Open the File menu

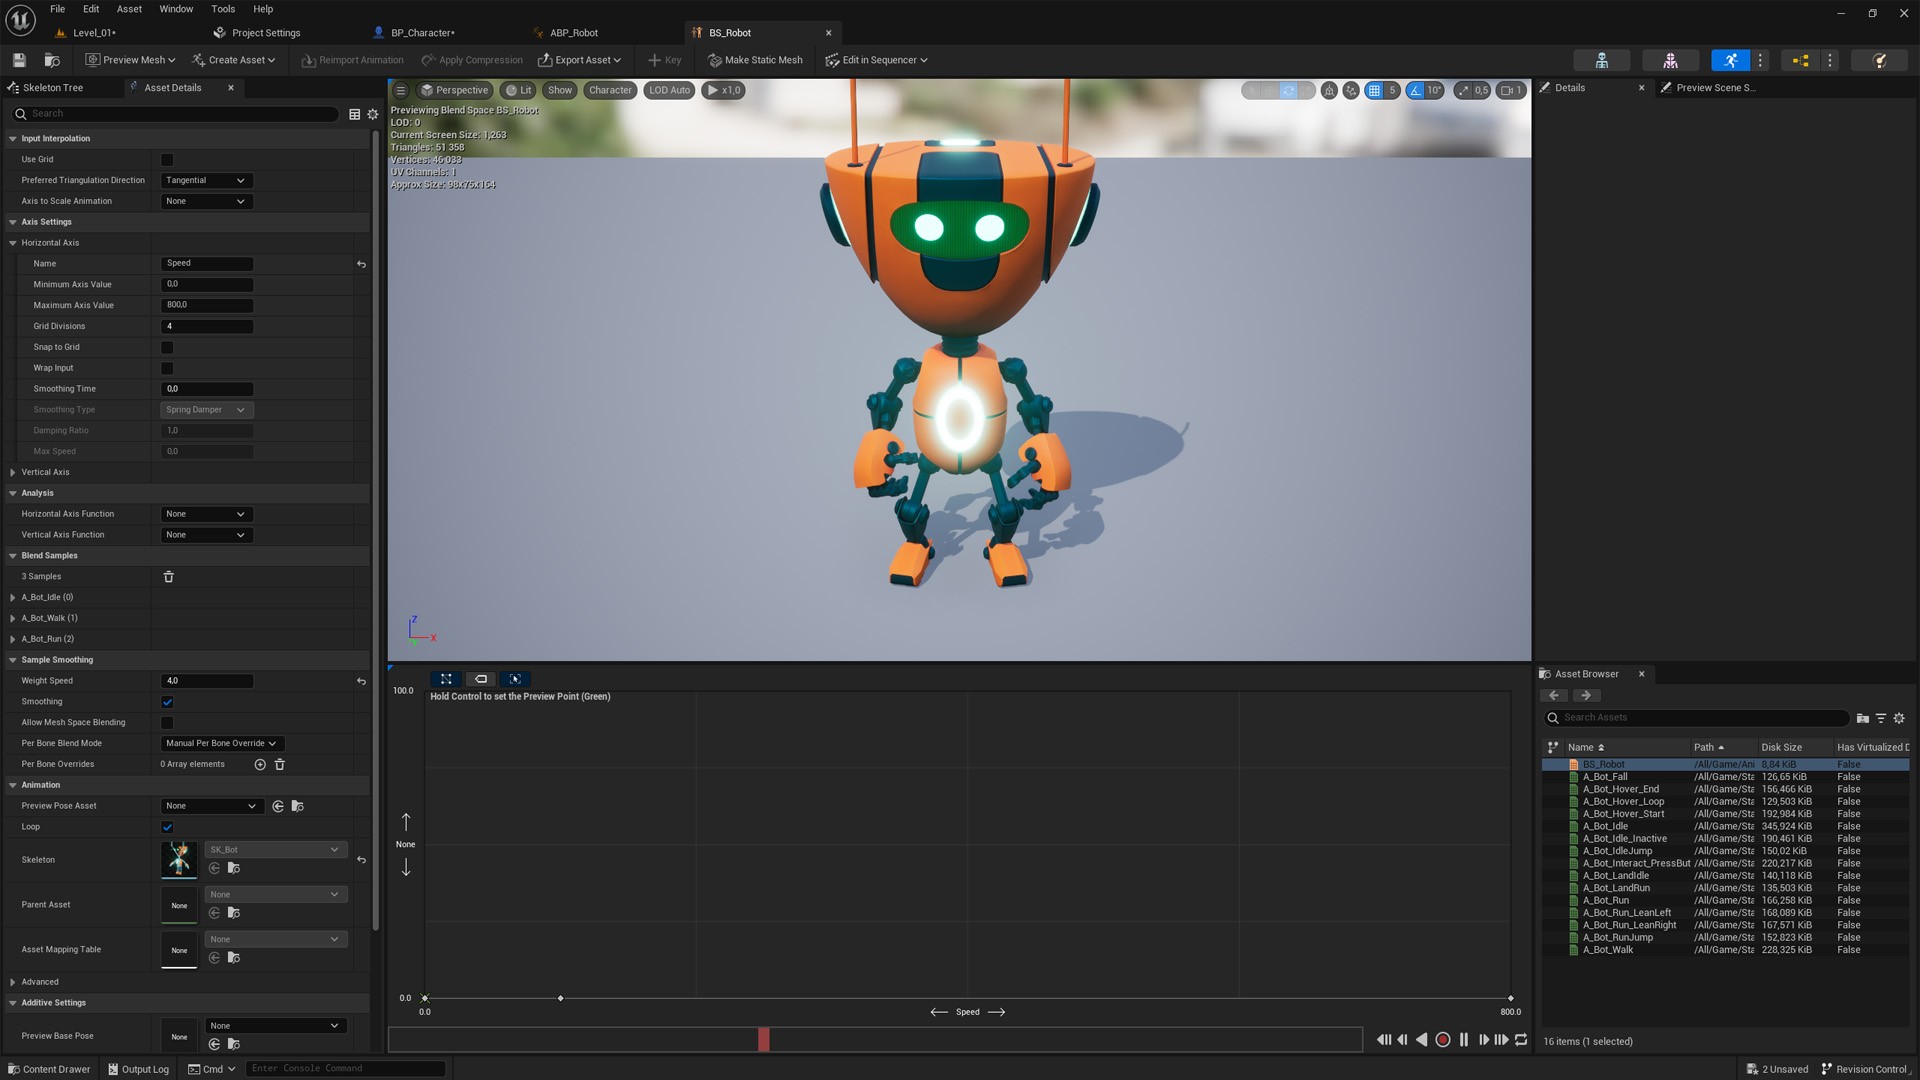(x=58, y=9)
